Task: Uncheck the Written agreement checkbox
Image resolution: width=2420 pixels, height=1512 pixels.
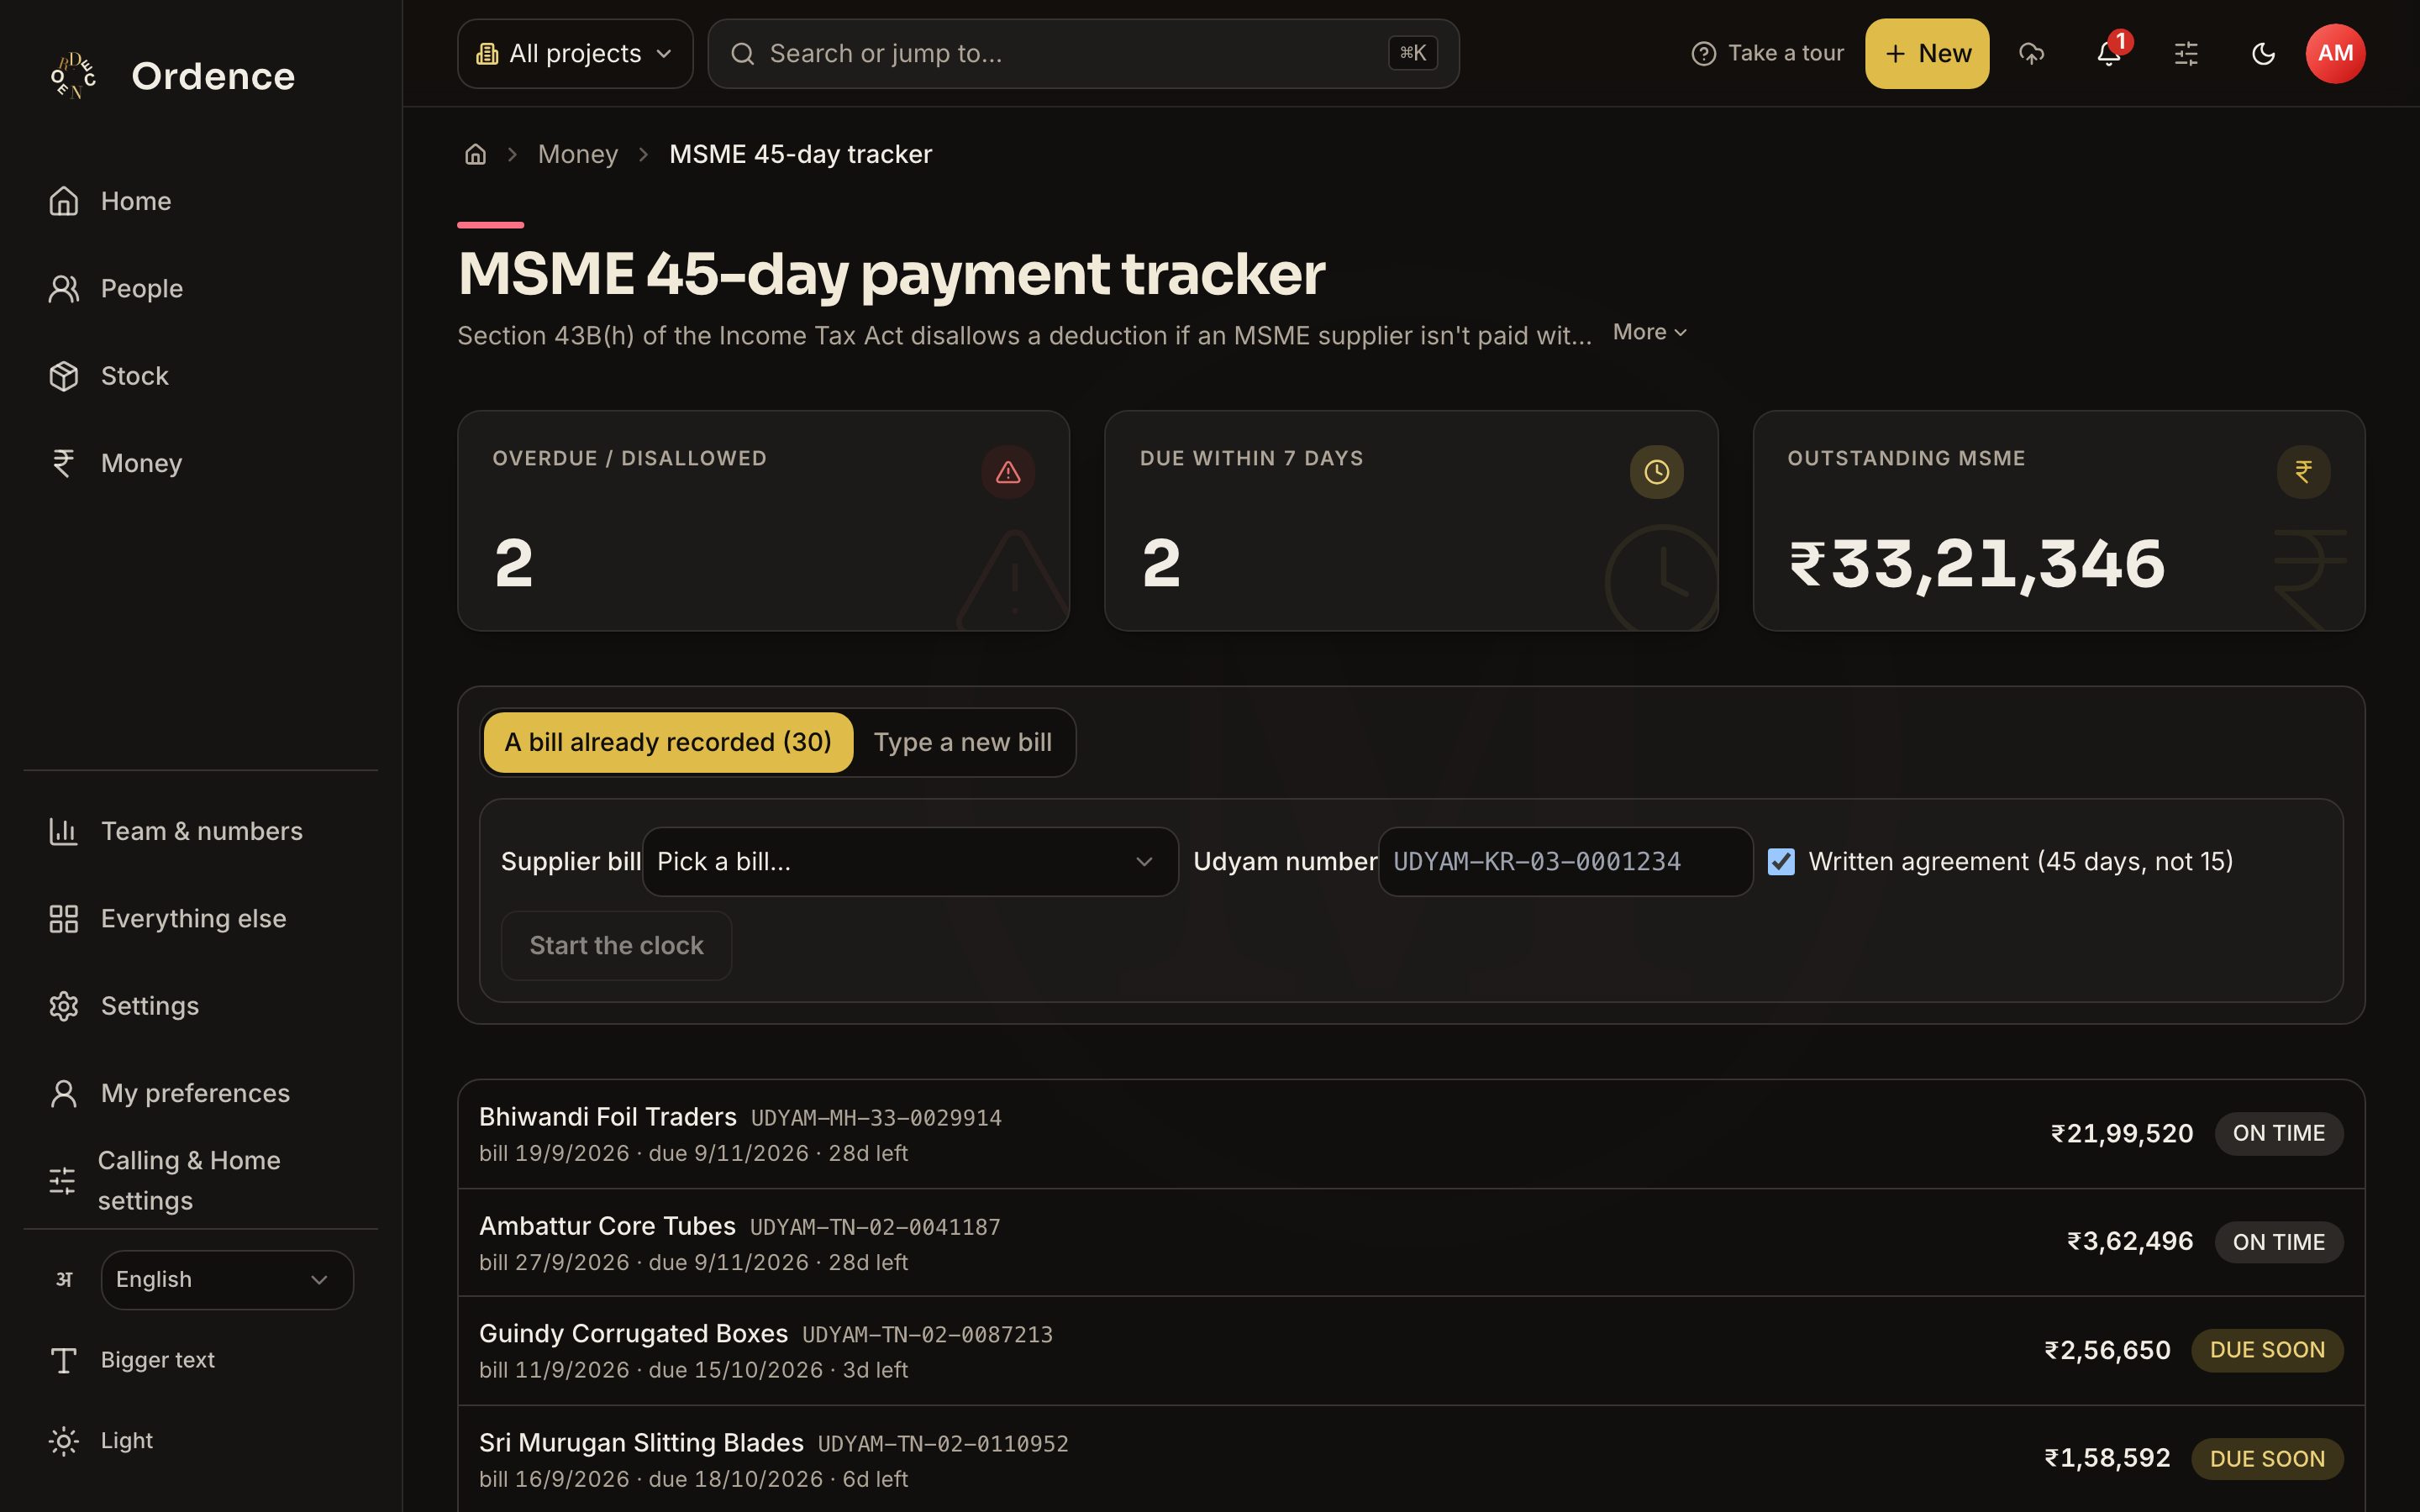Action: [1781, 862]
